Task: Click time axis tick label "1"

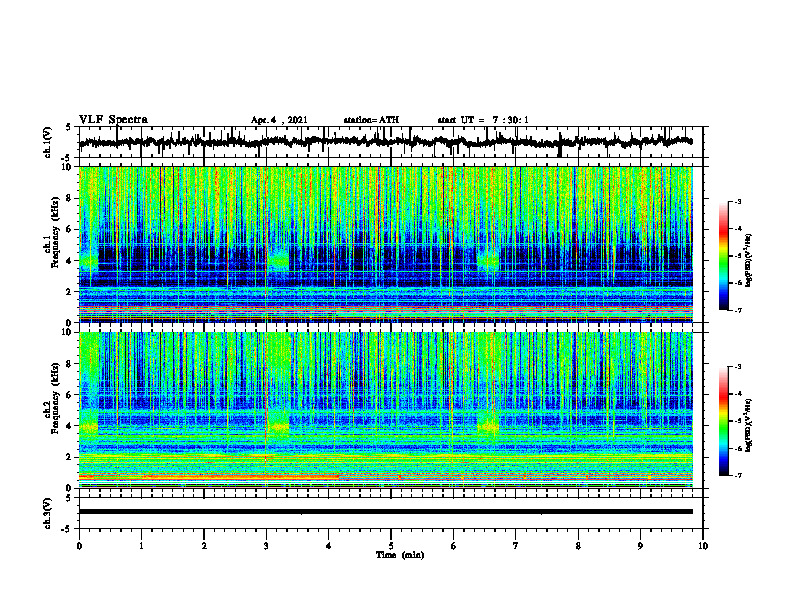Action: click(141, 546)
